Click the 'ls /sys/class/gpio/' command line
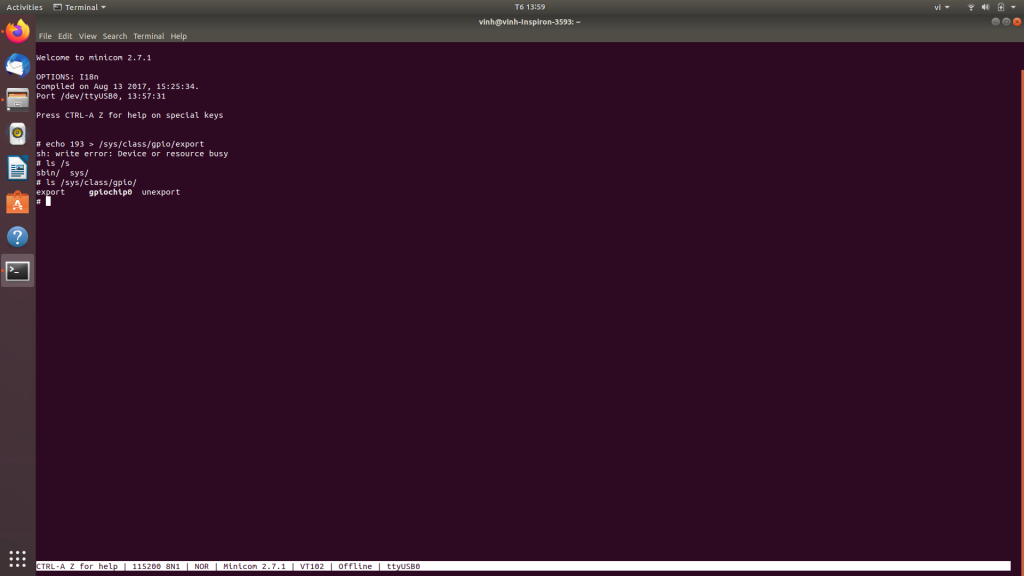 click(x=91, y=182)
